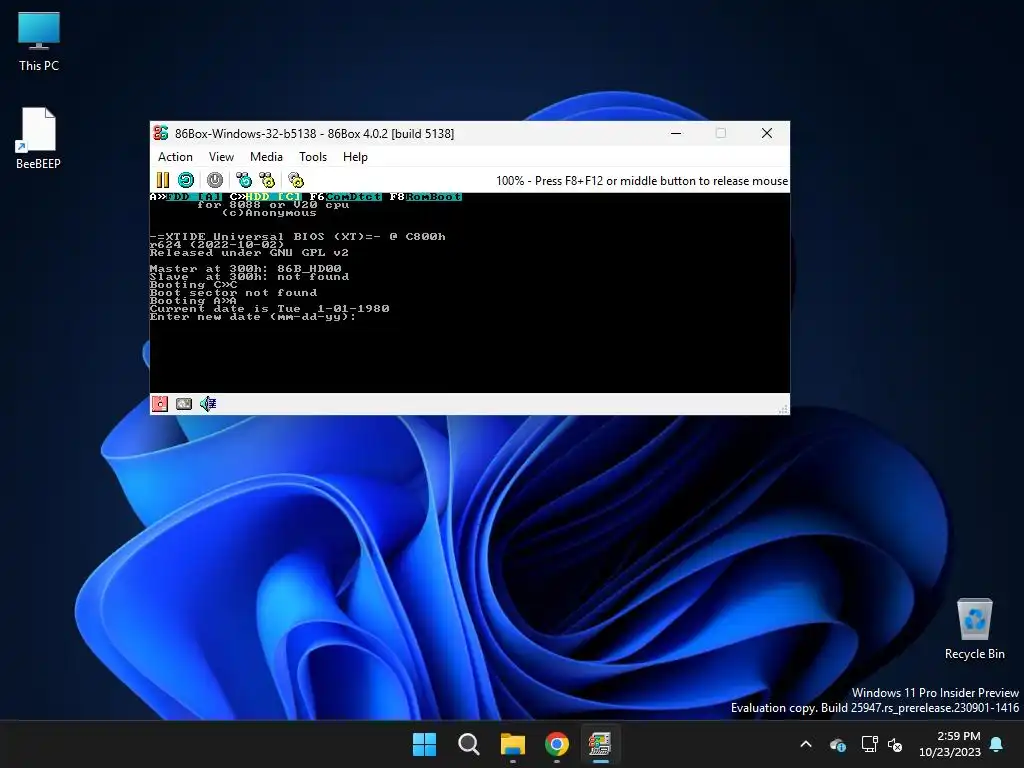
Task: Open the View menu
Action: pos(221,157)
